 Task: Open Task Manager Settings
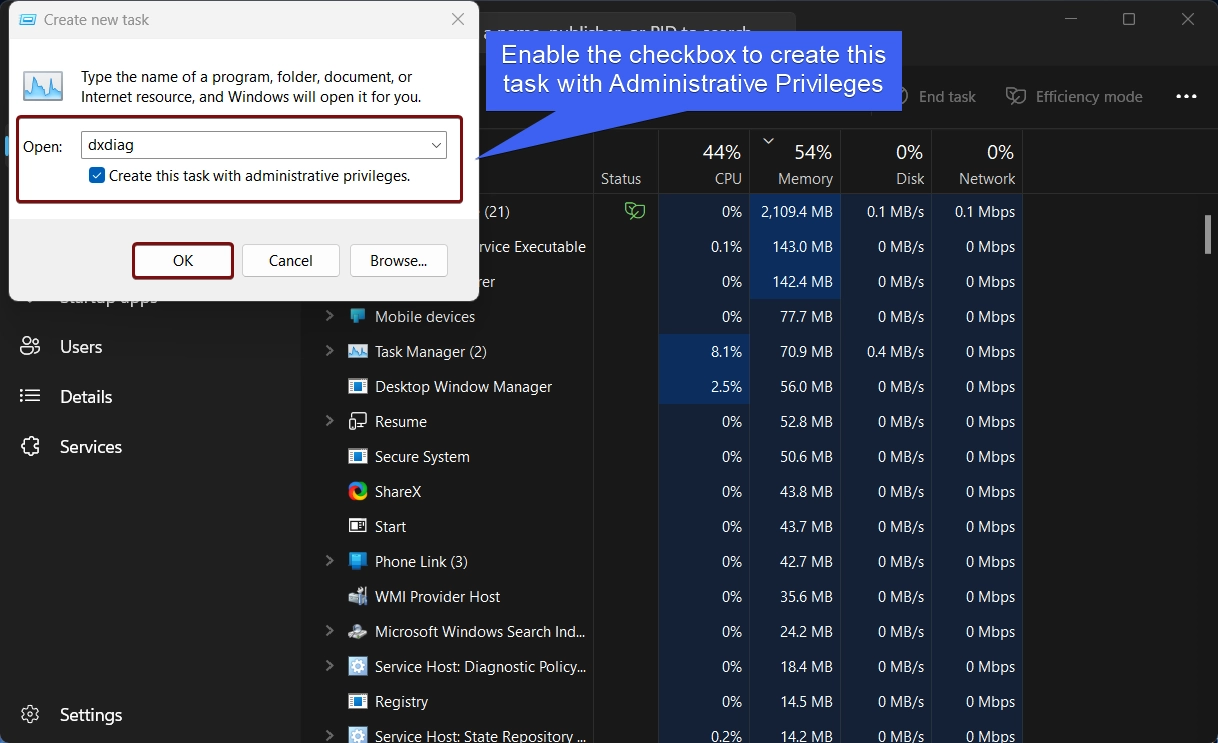point(91,715)
